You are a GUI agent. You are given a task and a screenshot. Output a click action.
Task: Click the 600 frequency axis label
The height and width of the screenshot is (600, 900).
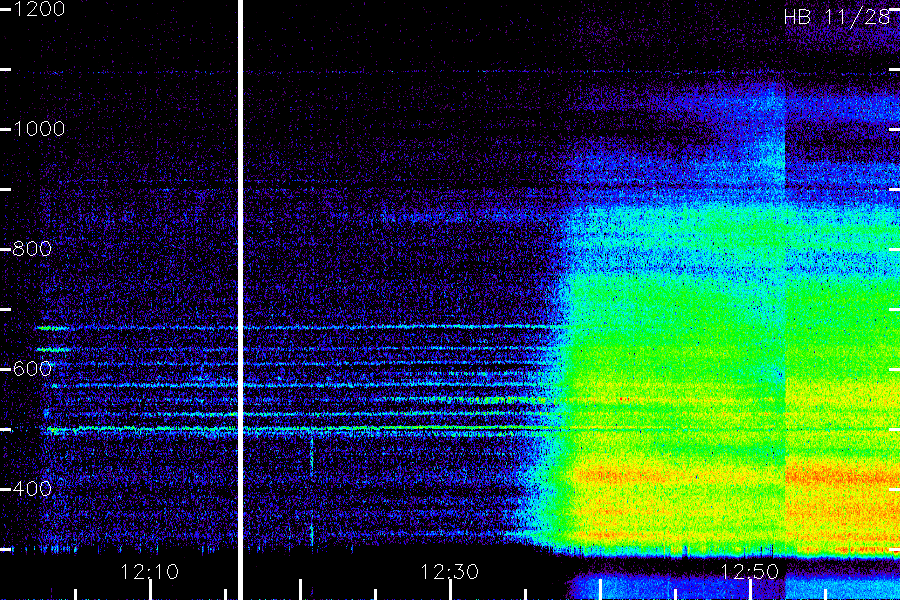pos(32,369)
